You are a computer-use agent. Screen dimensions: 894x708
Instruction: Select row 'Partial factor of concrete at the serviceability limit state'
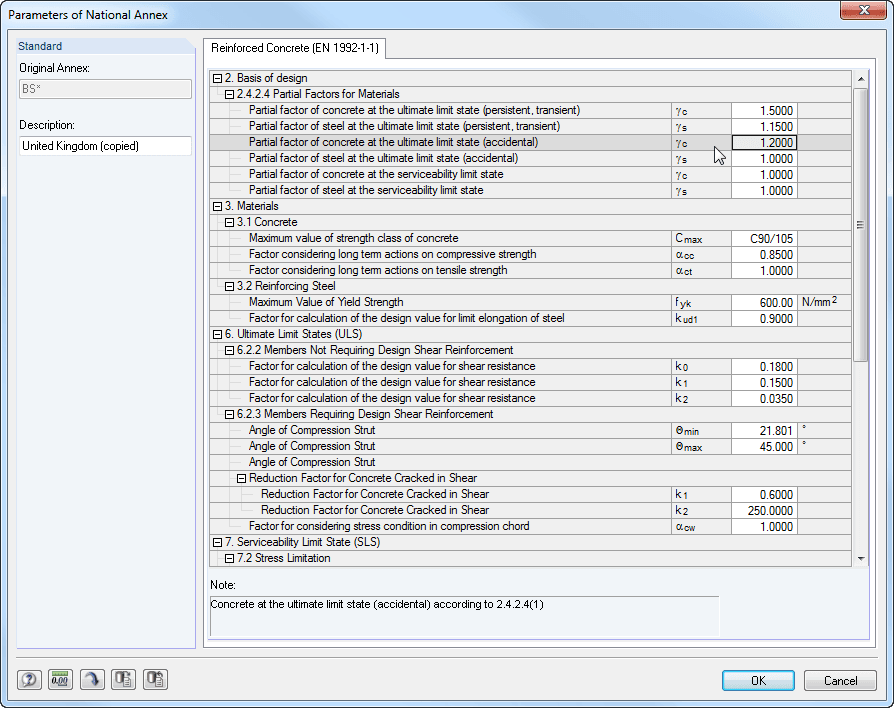point(530,174)
